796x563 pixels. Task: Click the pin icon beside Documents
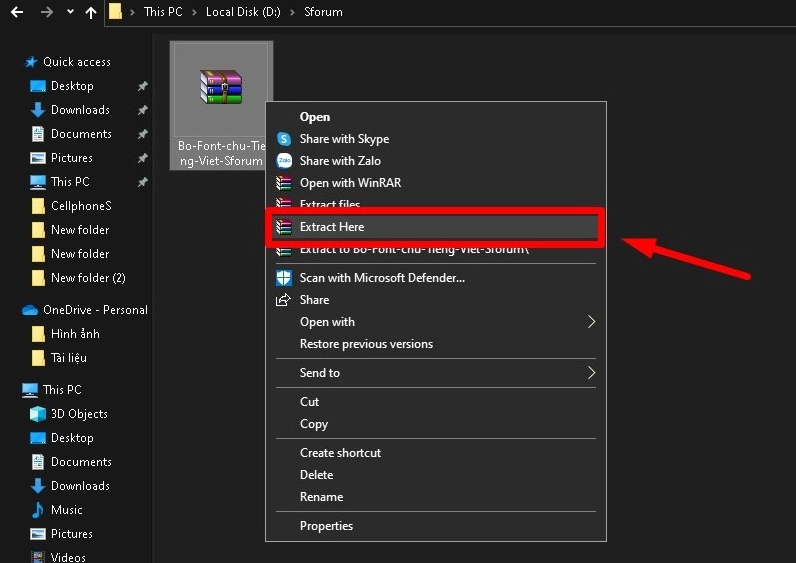[x=143, y=134]
